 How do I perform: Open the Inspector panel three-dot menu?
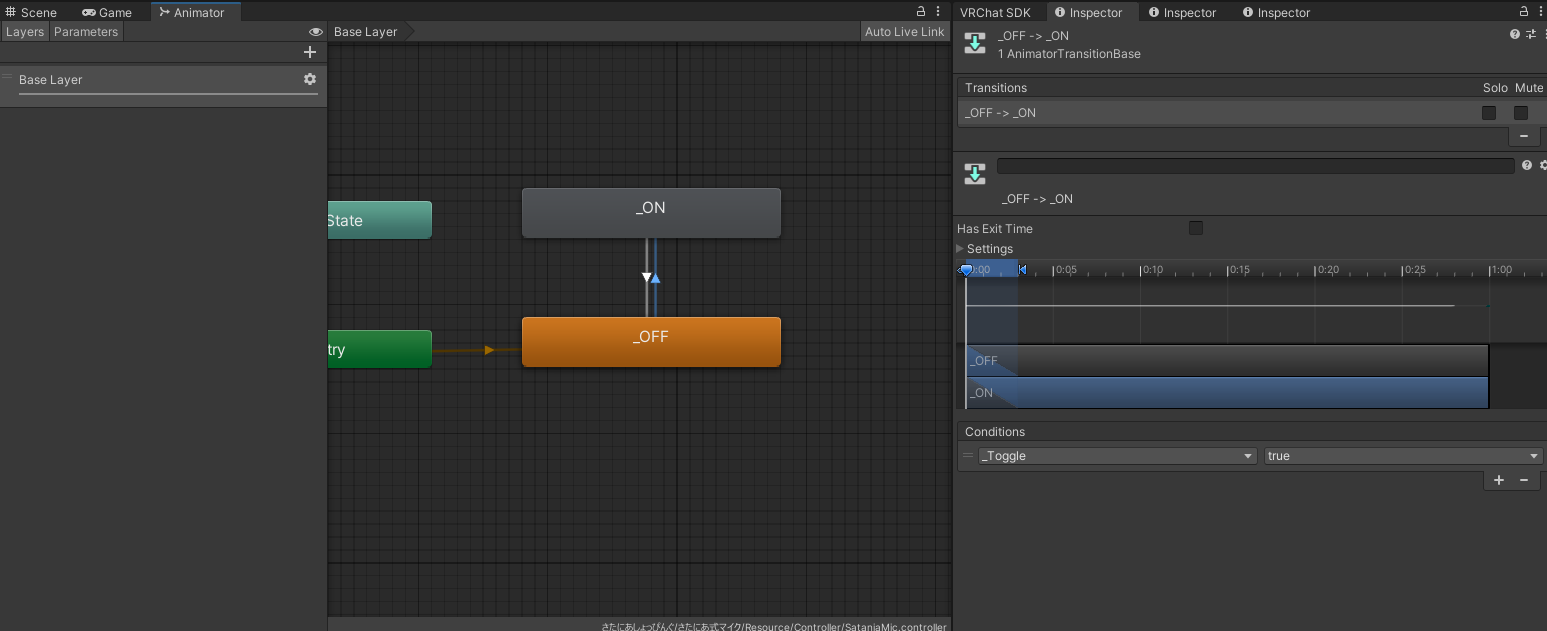[x=1540, y=12]
